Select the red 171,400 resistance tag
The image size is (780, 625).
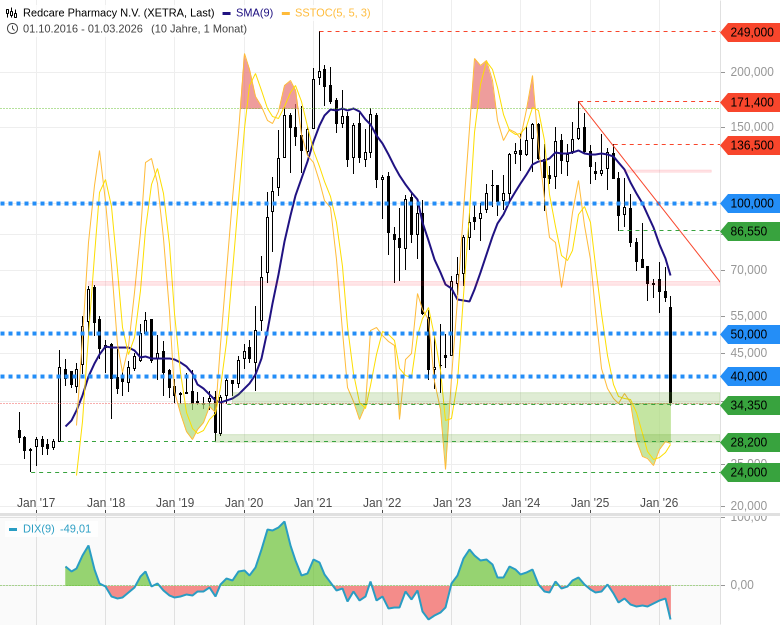point(752,102)
